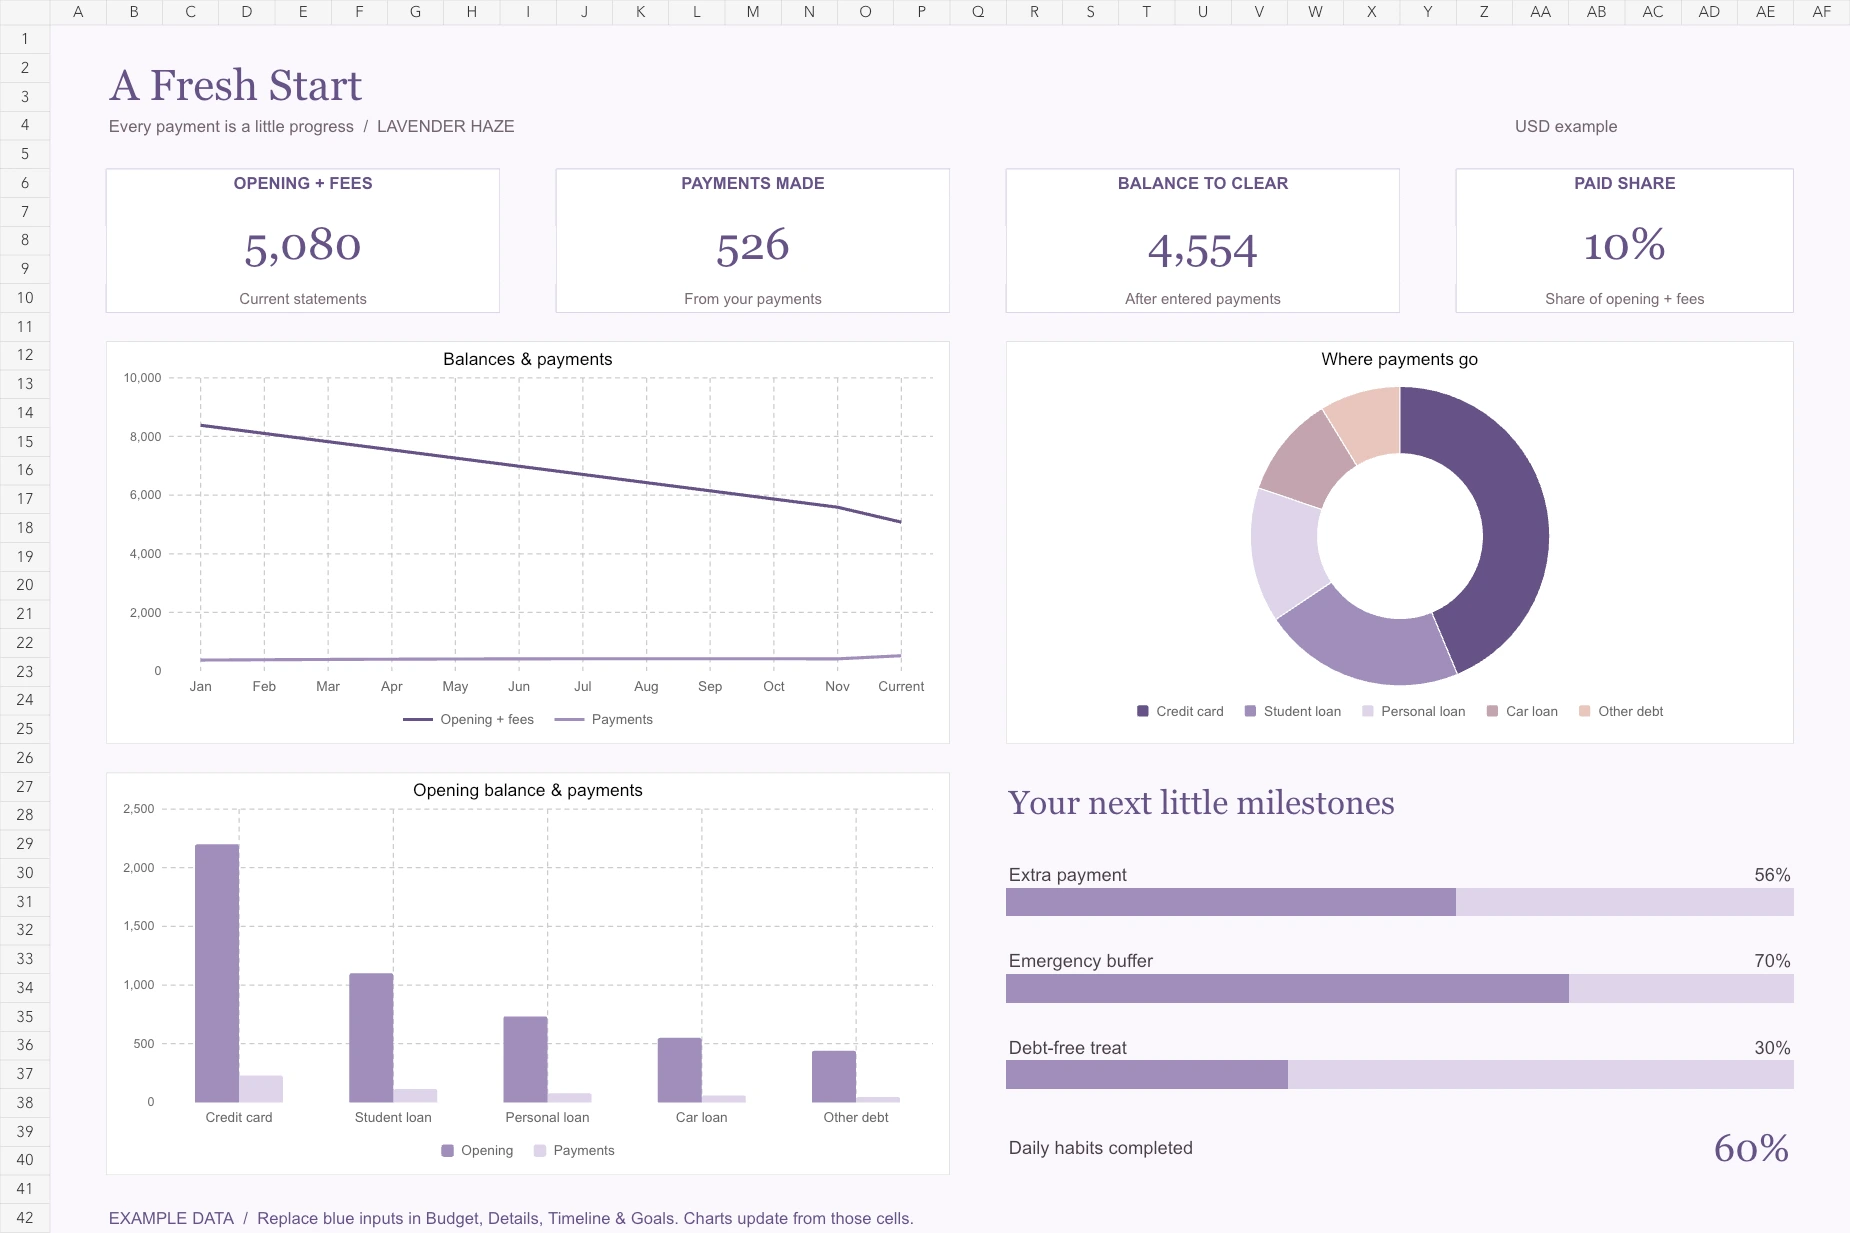The width and height of the screenshot is (1850, 1233).
Task: Click the 4,554 balance value
Action: click(1203, 250)
